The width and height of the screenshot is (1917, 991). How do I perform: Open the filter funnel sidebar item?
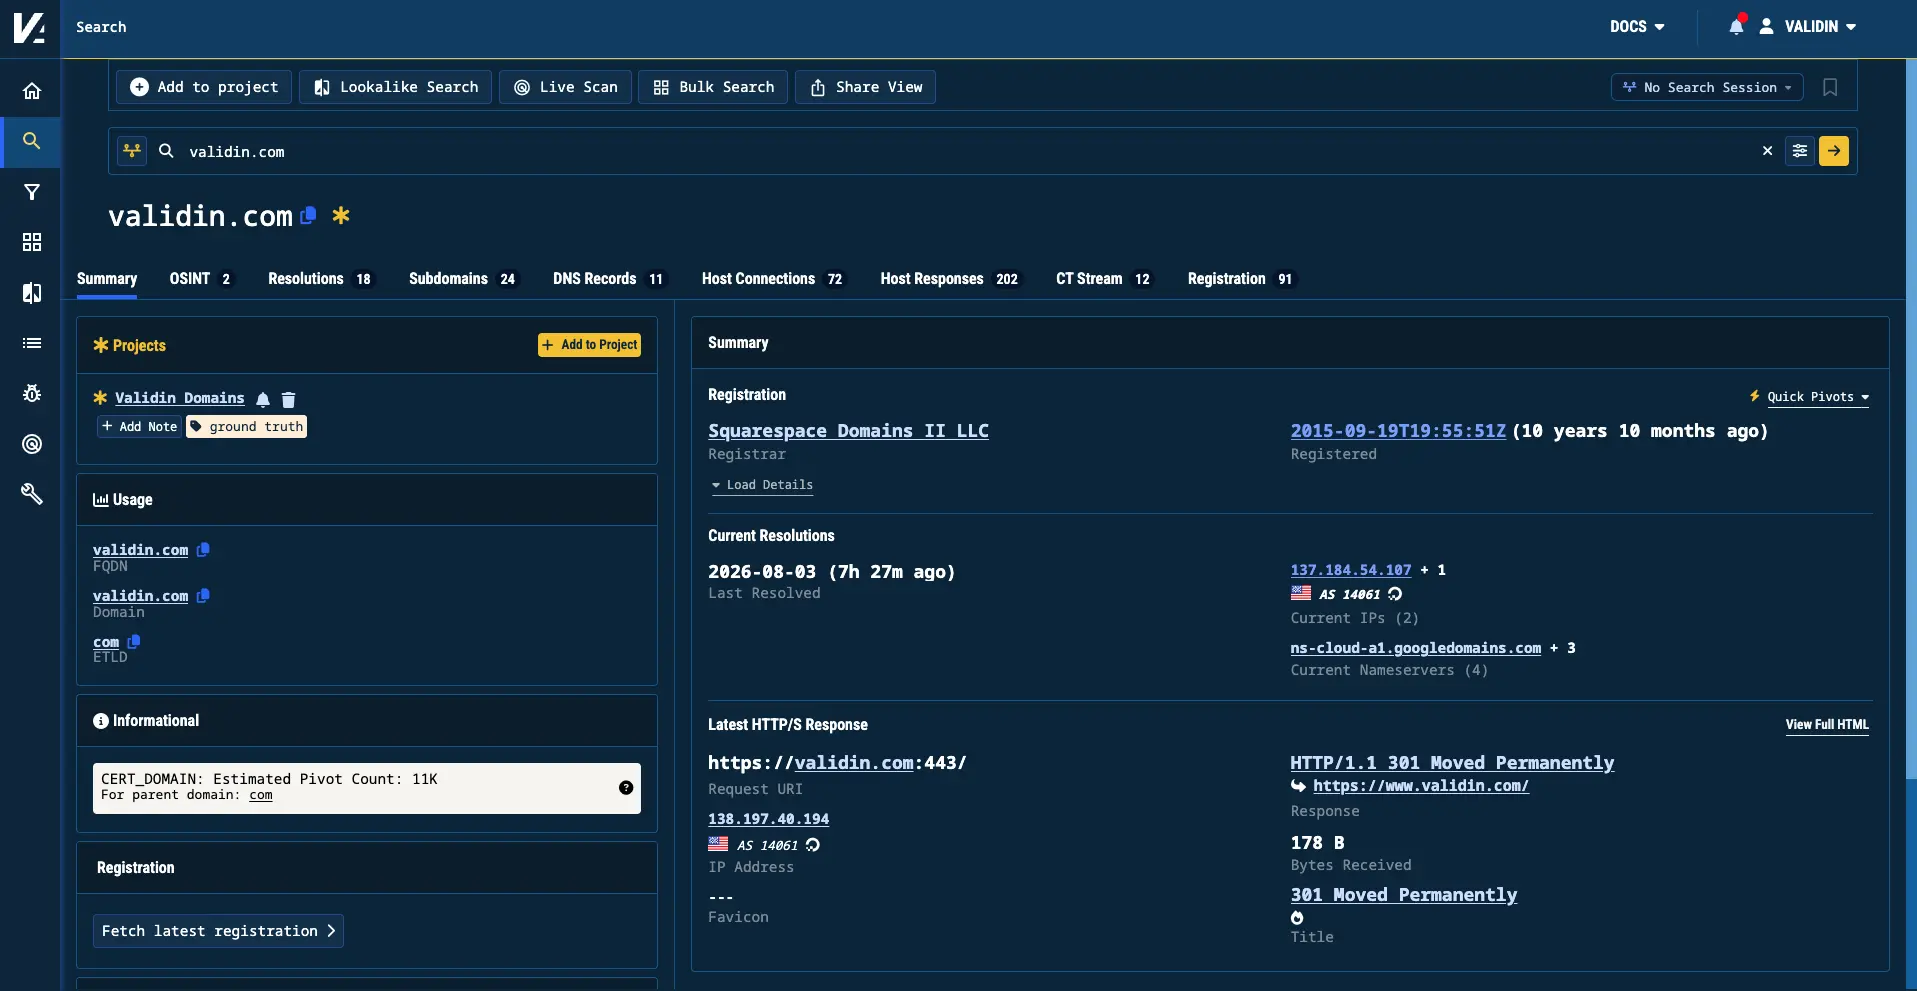click(x=32, y=192)
